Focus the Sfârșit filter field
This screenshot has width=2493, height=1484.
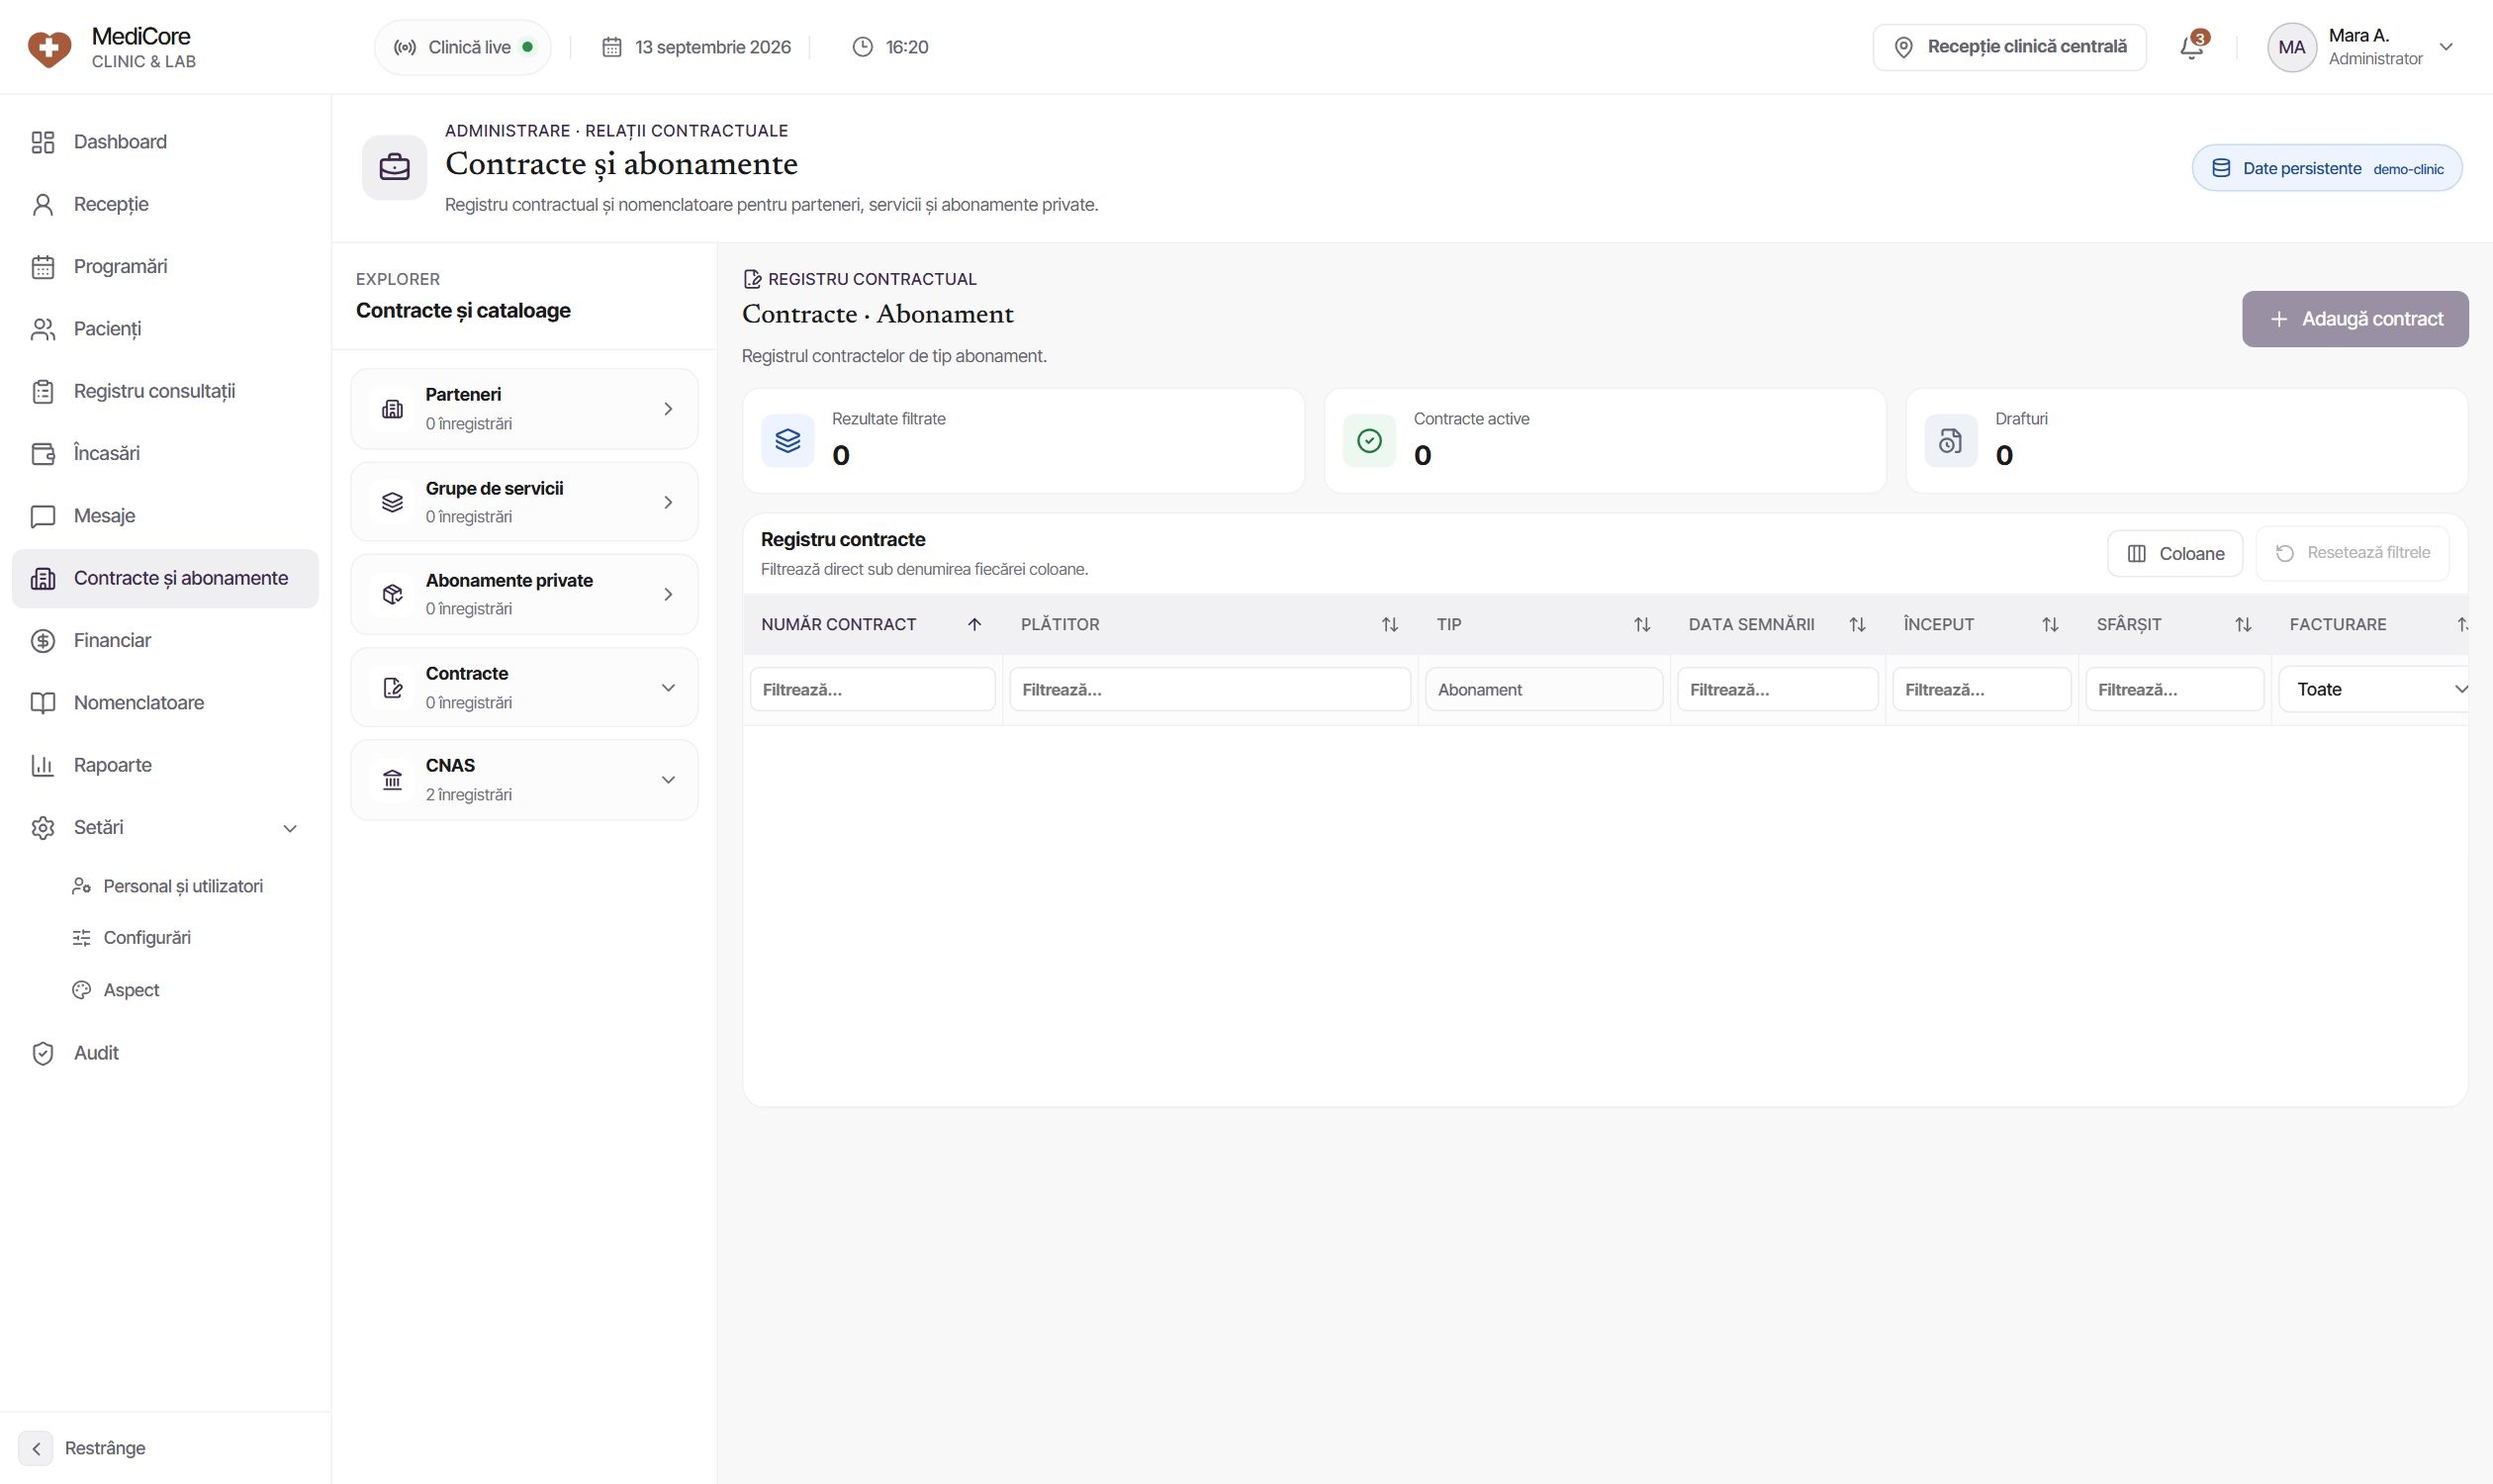pos(2174,689)
